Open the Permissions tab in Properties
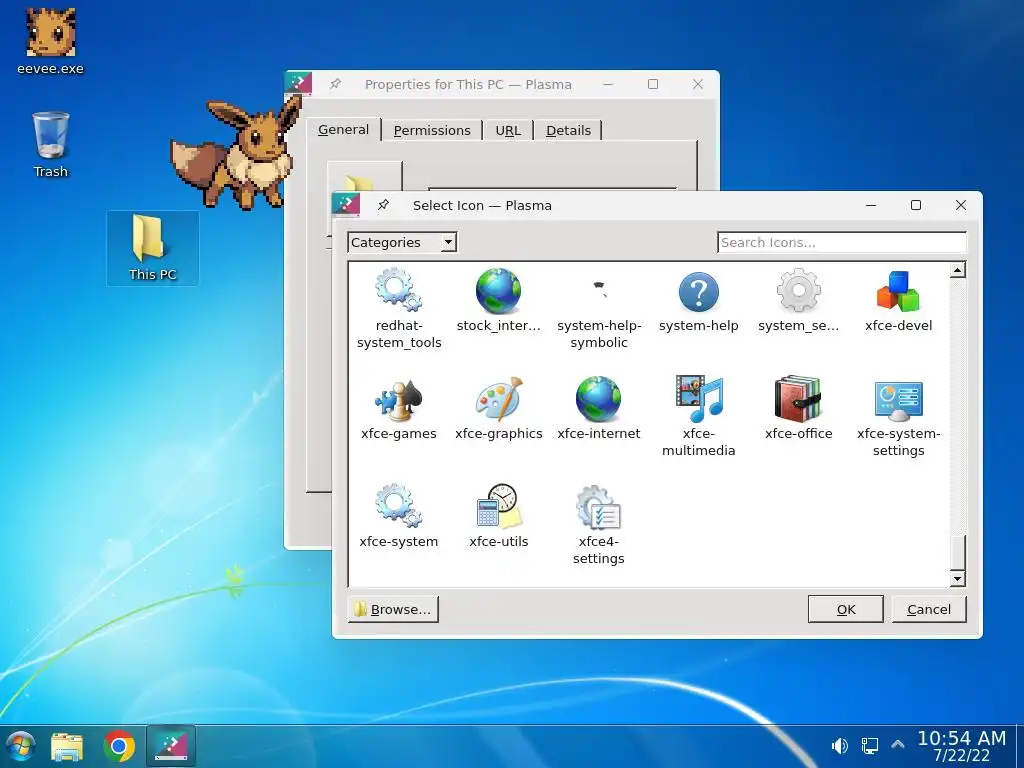This screenshot has width=1024, height=768. point(432,131)
